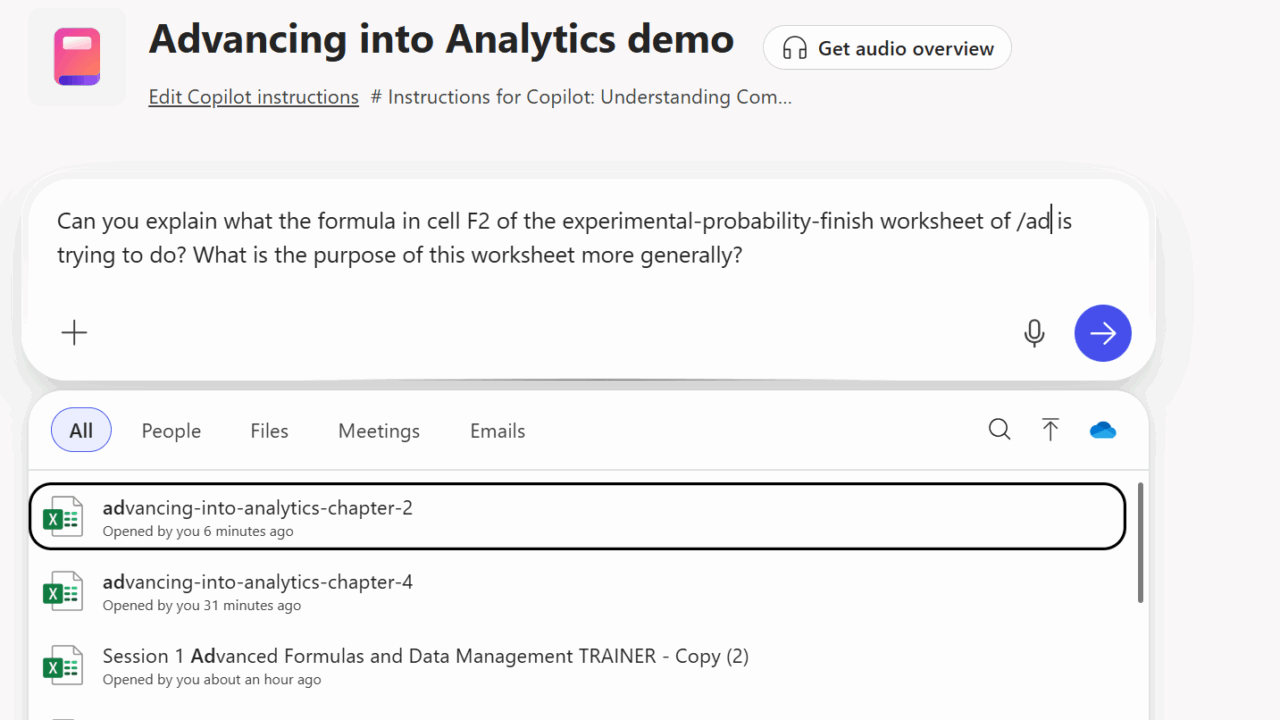Switch to the Files tab
This screenshot has height=720, width=1280.
coord(269,431)
